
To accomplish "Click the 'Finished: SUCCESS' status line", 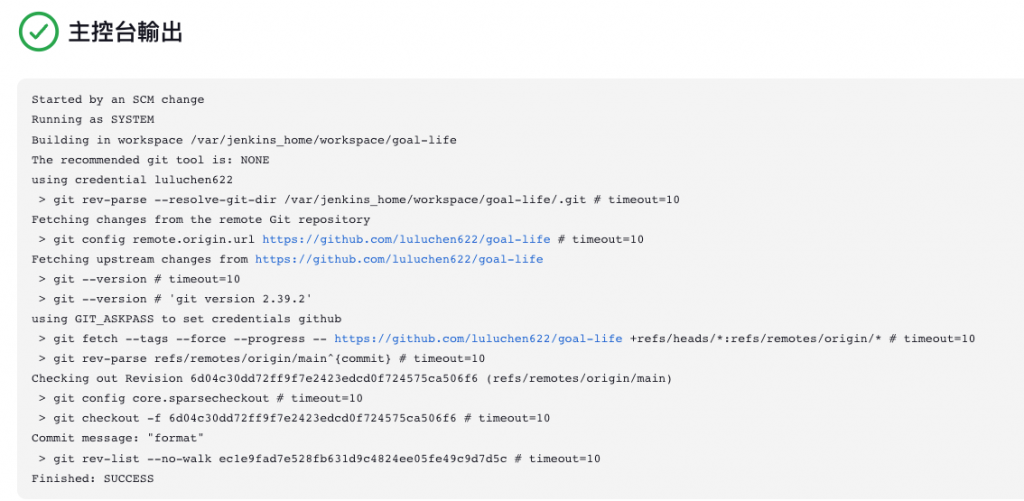I will [93, 479].
